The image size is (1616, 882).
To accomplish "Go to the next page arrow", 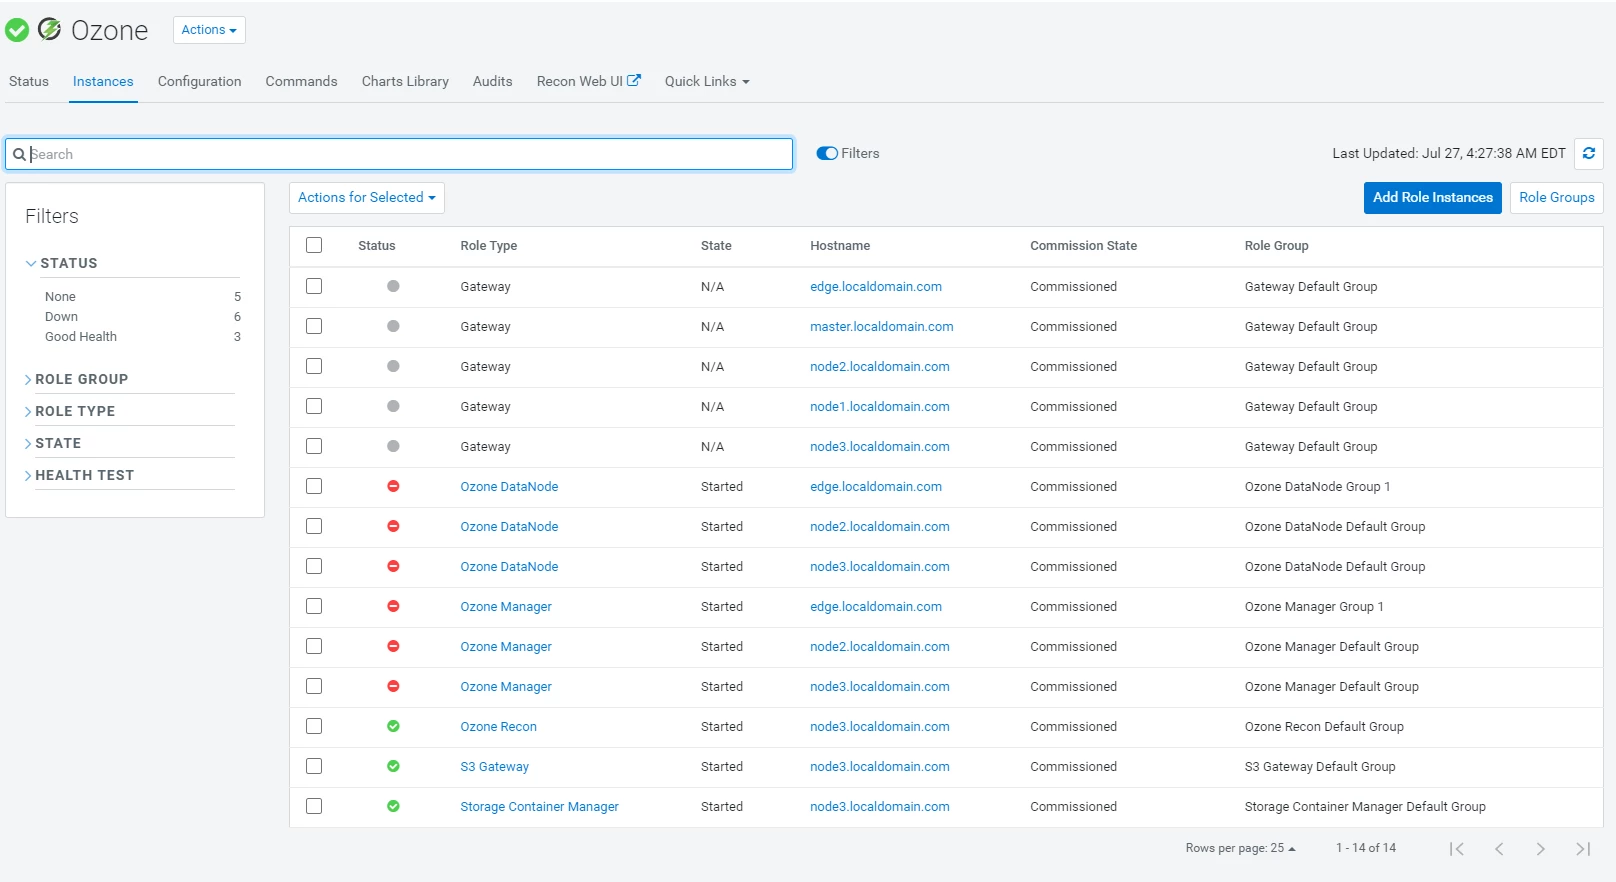I will pyautogui.click(x=1541, y=848).
